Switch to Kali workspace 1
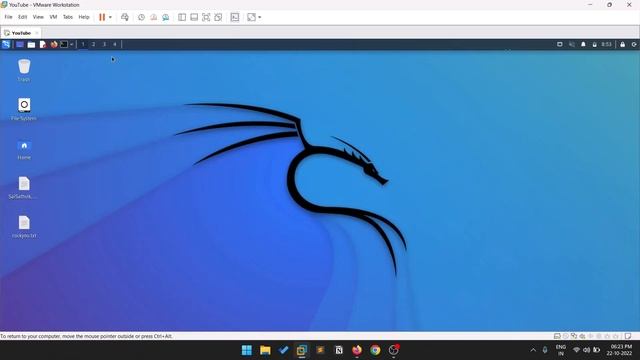Viewport: 640px width, 360px height. tap(83, 44)
